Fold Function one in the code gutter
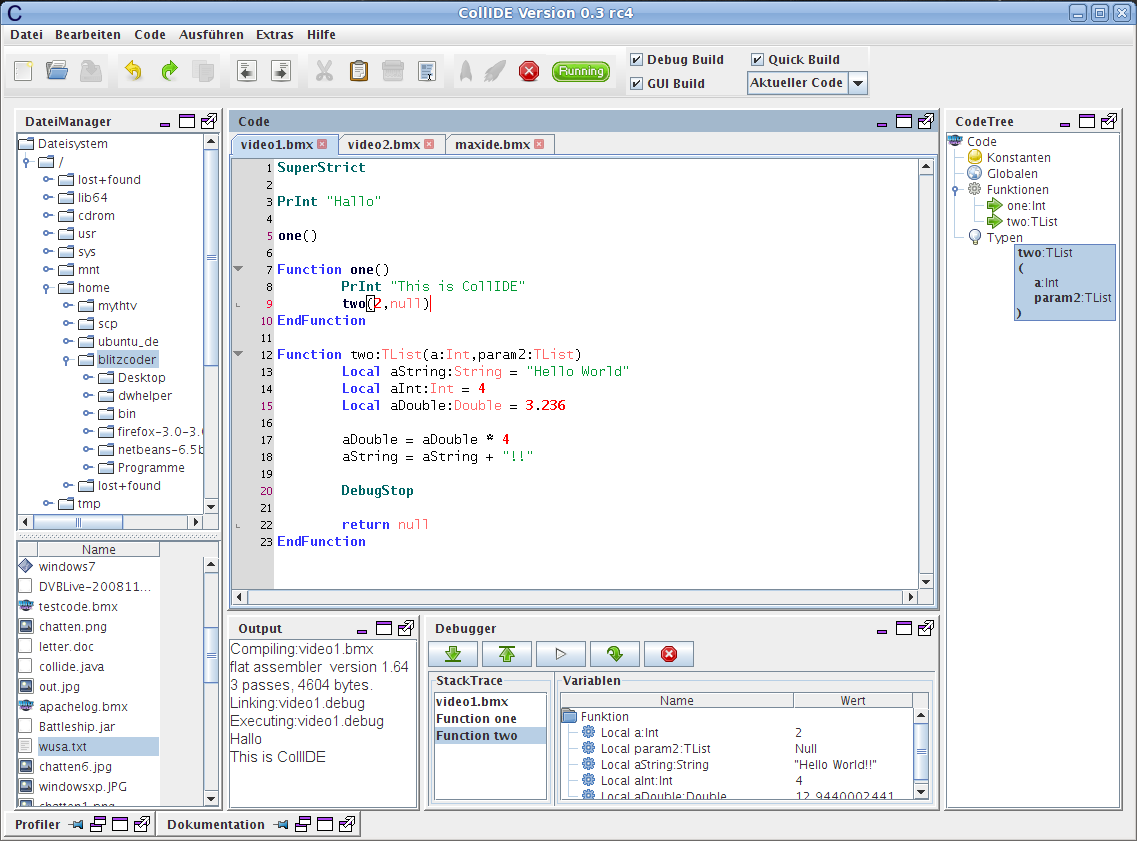The width and height of the screenshot is (1137, 841). (238, 269)
